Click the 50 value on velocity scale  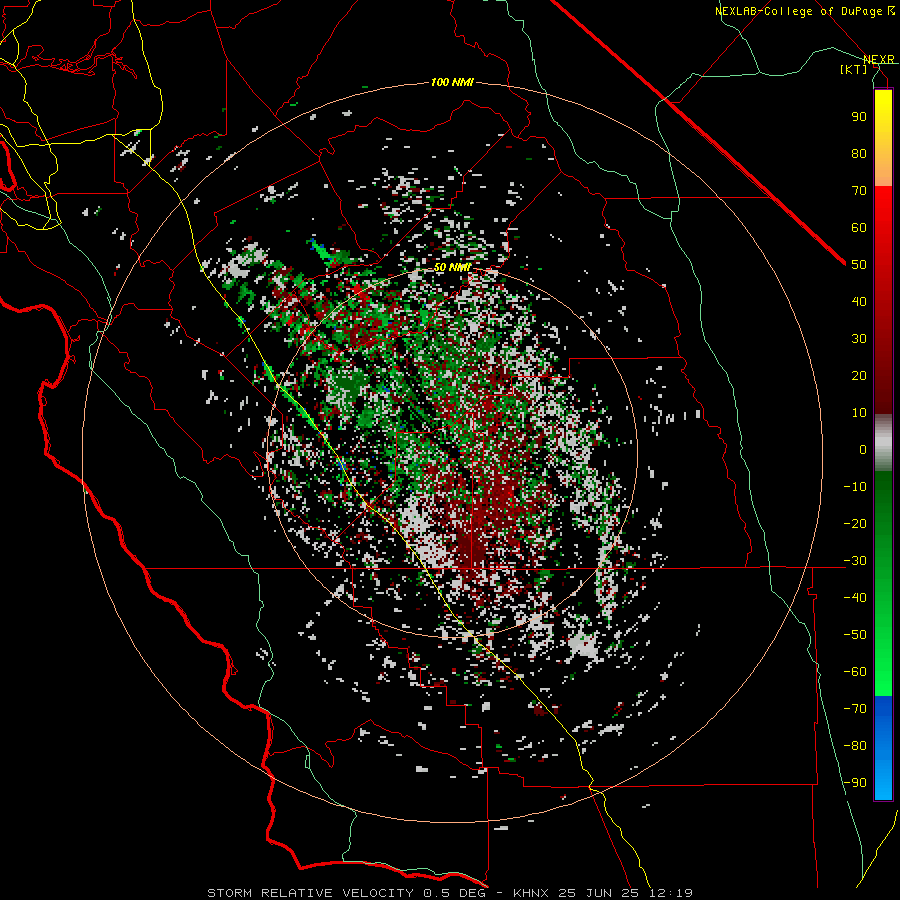pos(859,265)
